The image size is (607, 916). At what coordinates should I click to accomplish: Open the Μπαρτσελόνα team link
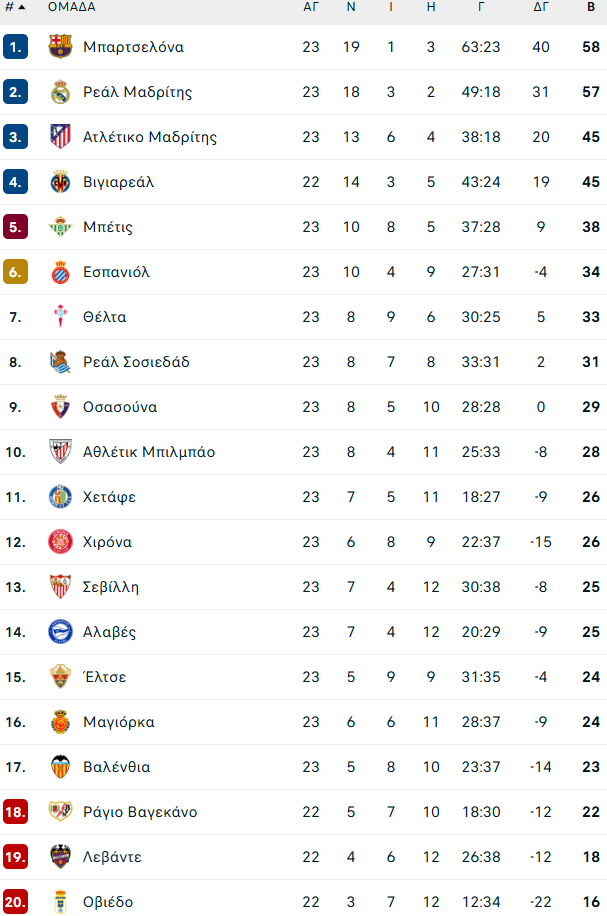coord(133,47)
